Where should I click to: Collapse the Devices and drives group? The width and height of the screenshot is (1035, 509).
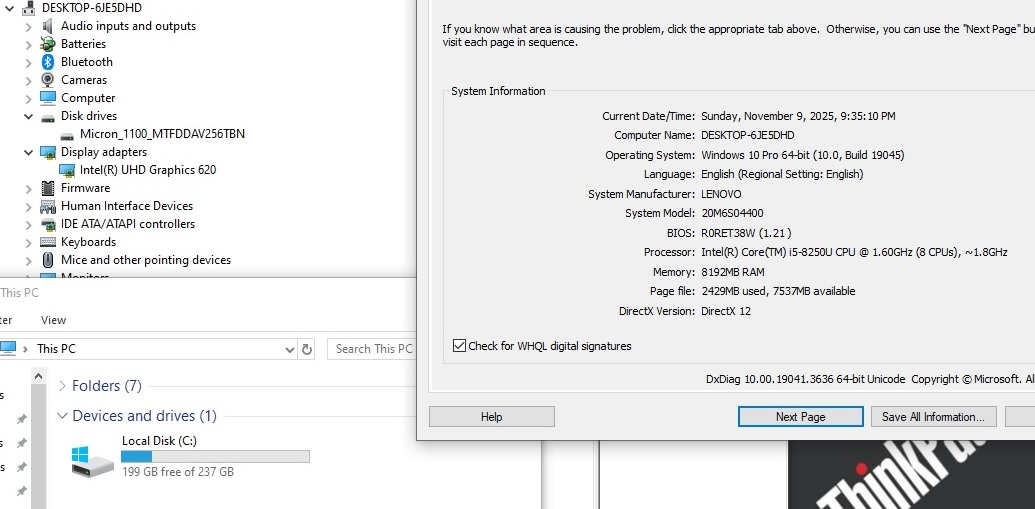point(62,416)
